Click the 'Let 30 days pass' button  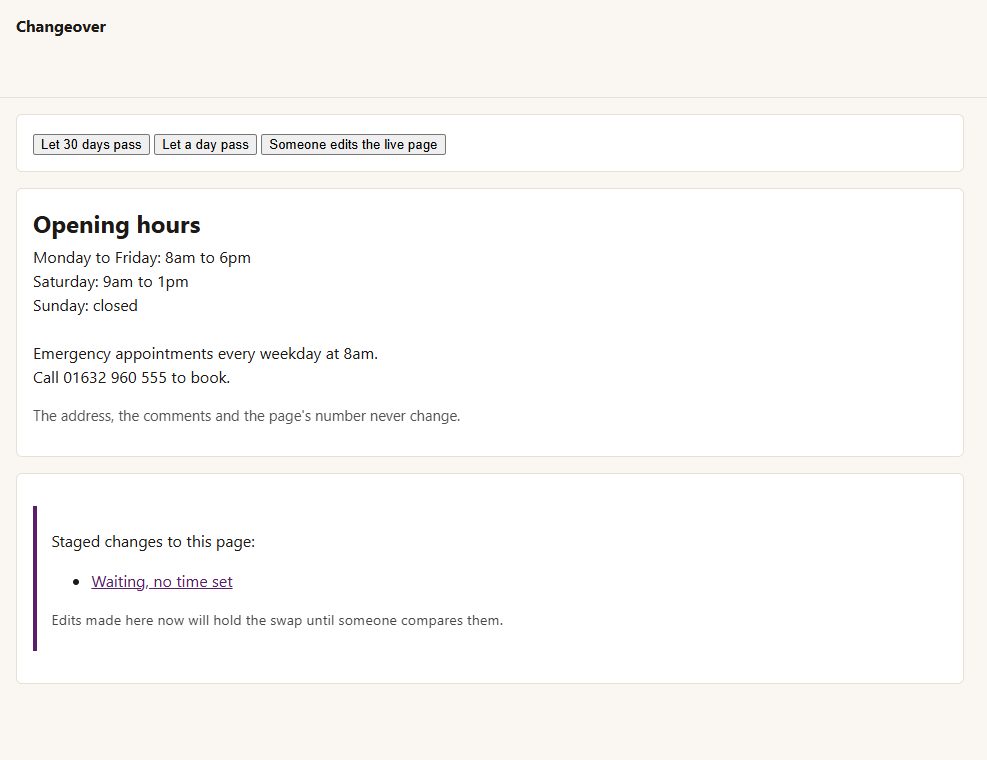(x=91, y=144)
